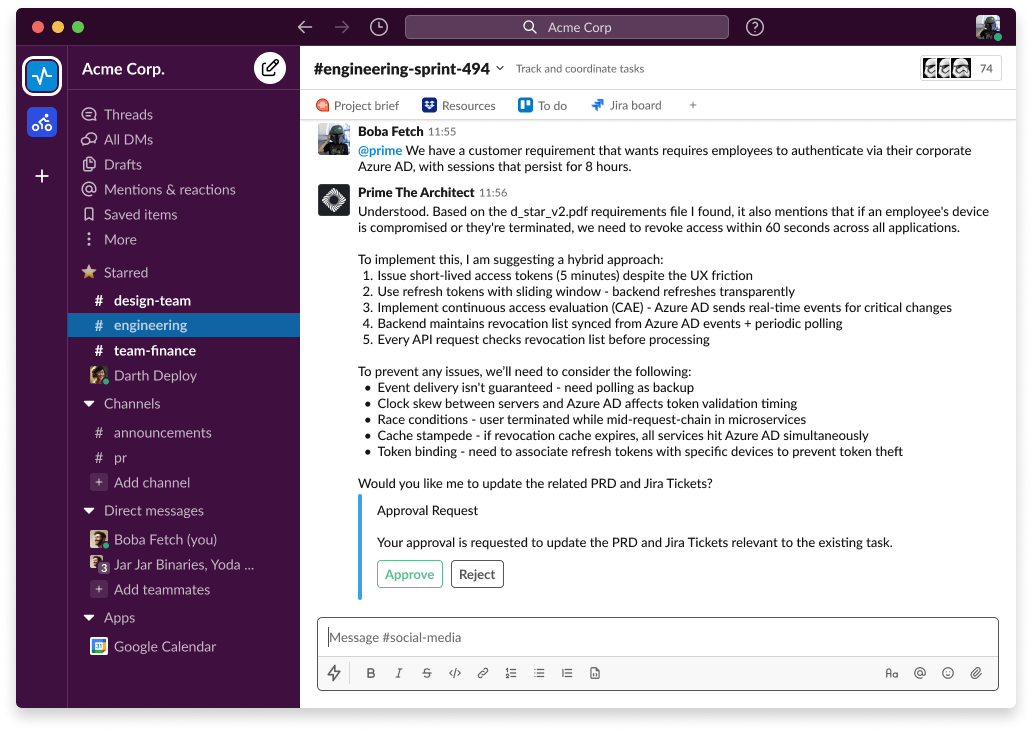This screenshot has height=732, width=1032.
Task: Focus the Message #social-media input
Action: click(658, 637)
